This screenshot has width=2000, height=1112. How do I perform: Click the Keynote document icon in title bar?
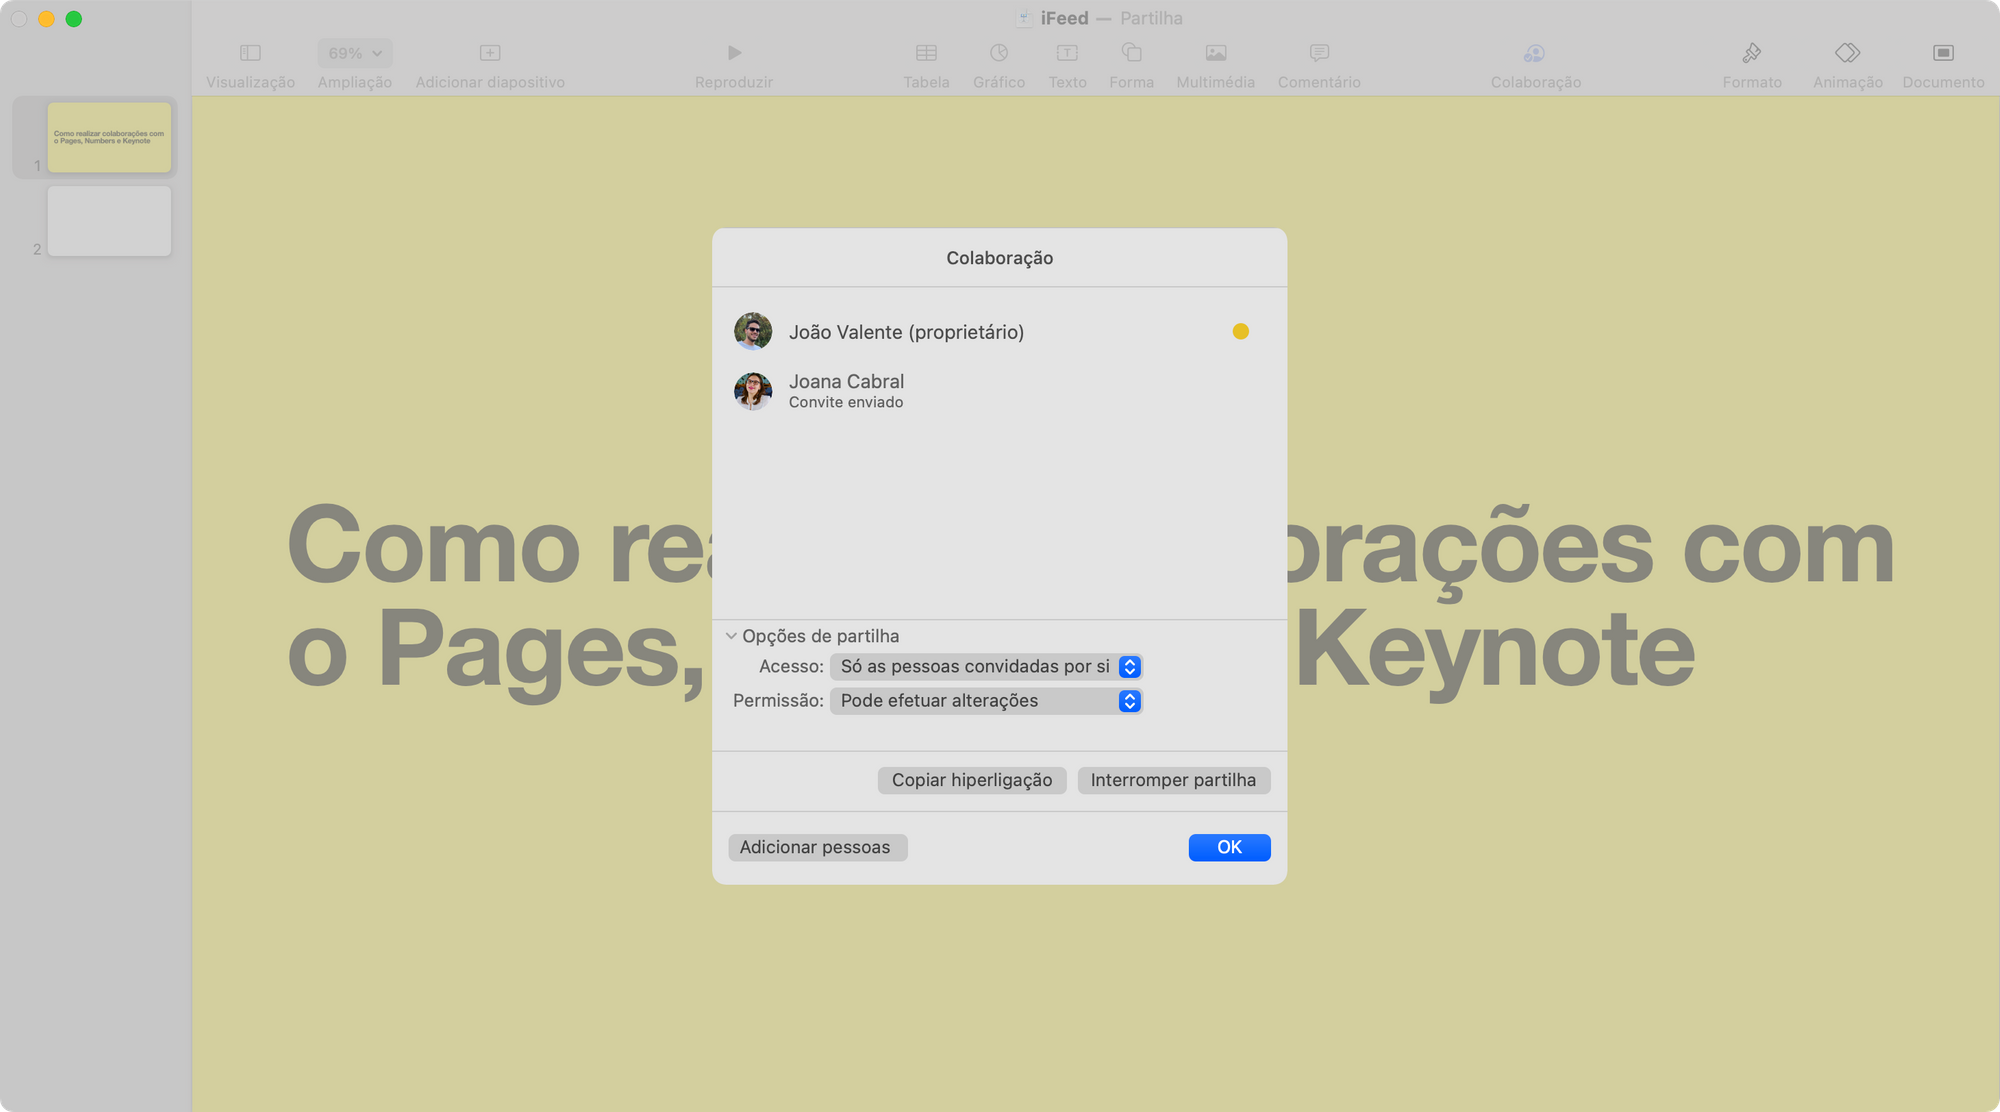pos(1024,18)
